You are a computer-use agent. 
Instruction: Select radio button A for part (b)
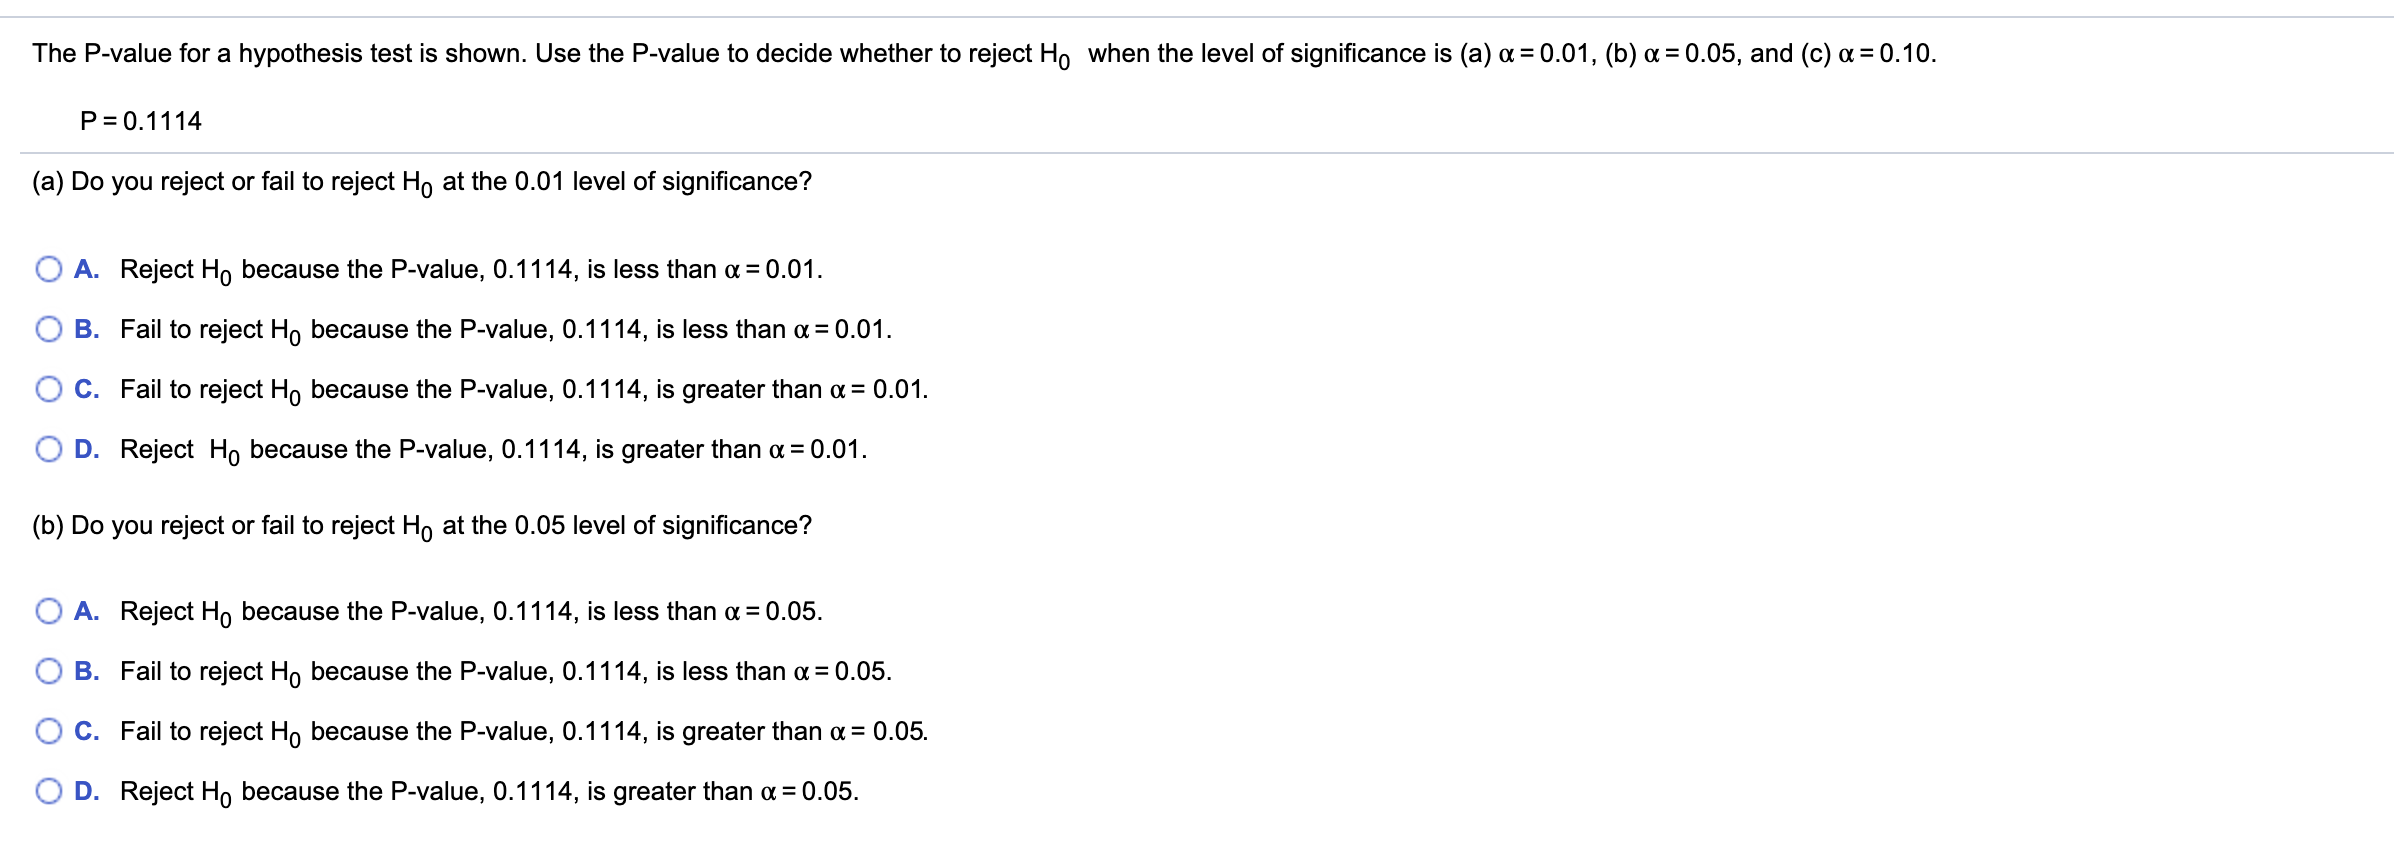[x=47, y=610]
